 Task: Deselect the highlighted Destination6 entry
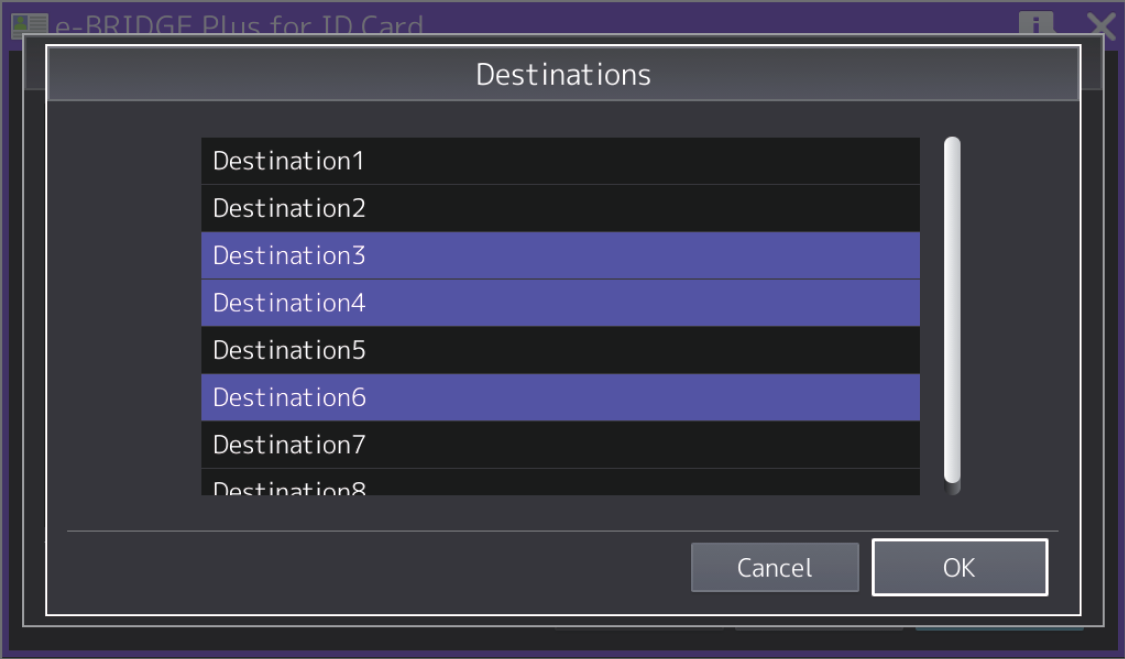tap(560, 398)
